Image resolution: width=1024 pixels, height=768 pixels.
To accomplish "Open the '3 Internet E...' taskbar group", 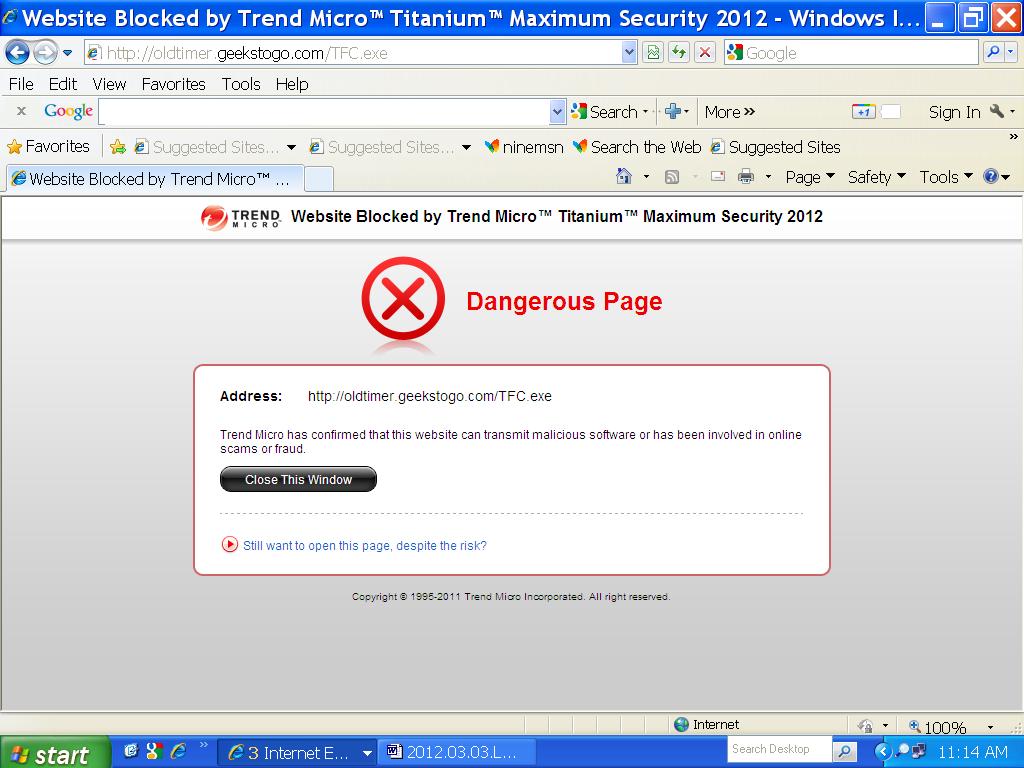I will (296, 753).
